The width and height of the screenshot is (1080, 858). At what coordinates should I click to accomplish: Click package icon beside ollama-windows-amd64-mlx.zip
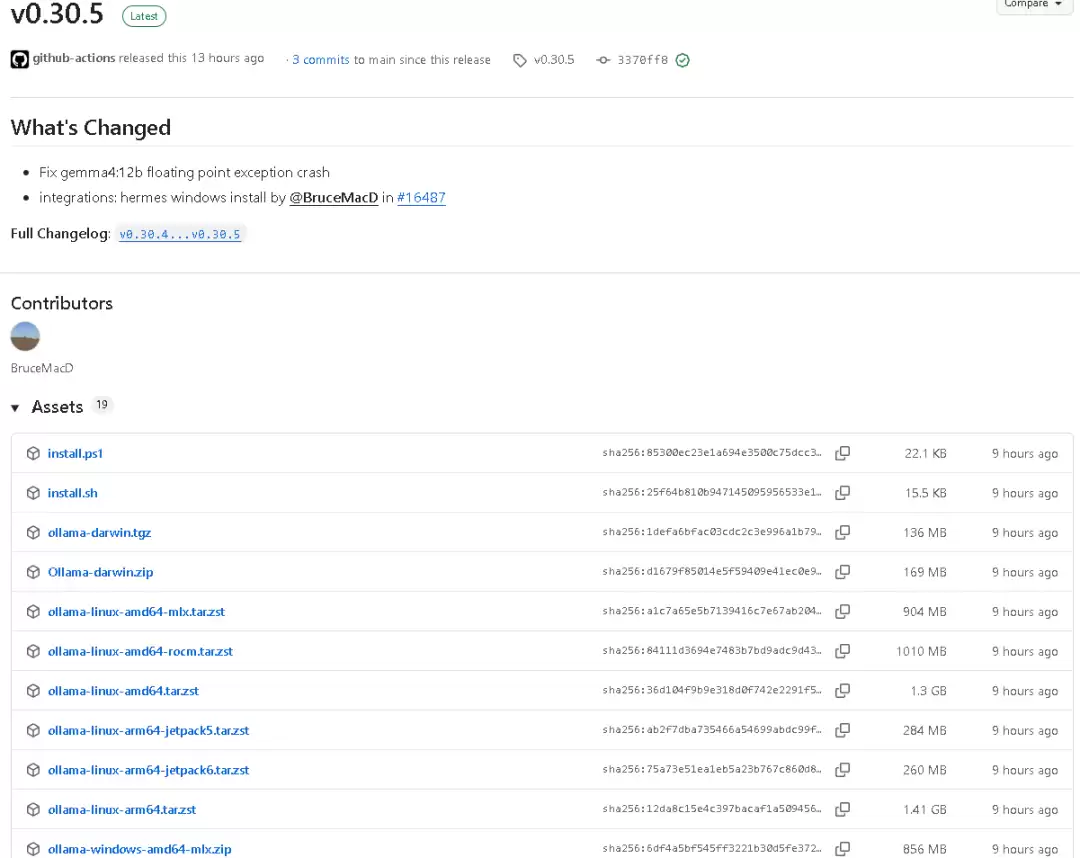pyautogui.click(x=33, y=849)
